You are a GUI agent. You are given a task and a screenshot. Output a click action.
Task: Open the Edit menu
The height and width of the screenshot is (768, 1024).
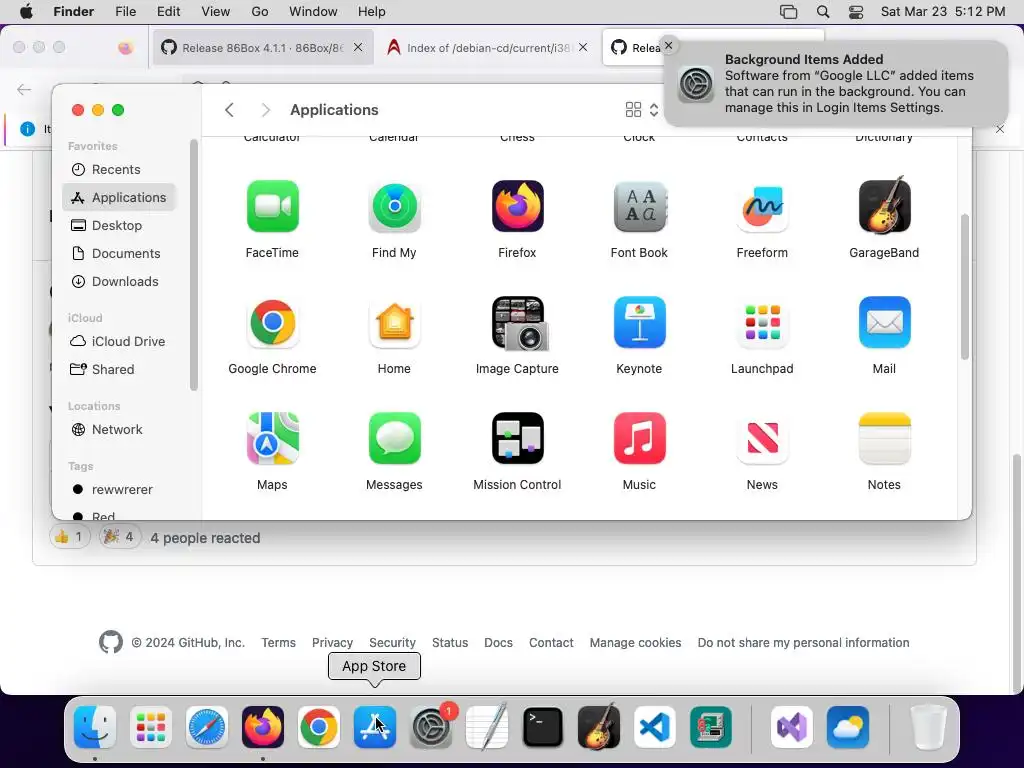click(x=168, y=12)
